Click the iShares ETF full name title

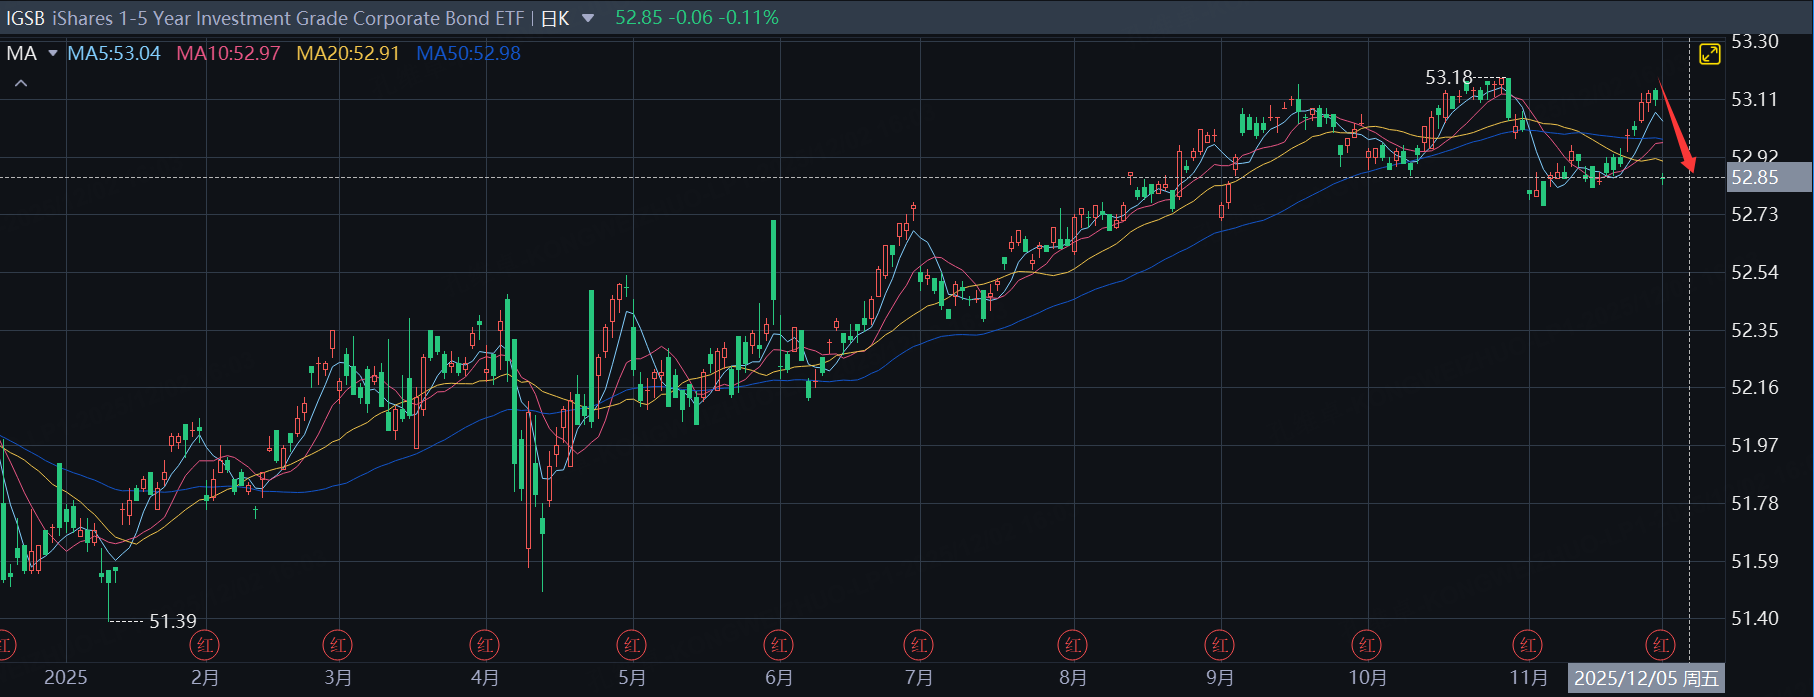pos(288,18)
